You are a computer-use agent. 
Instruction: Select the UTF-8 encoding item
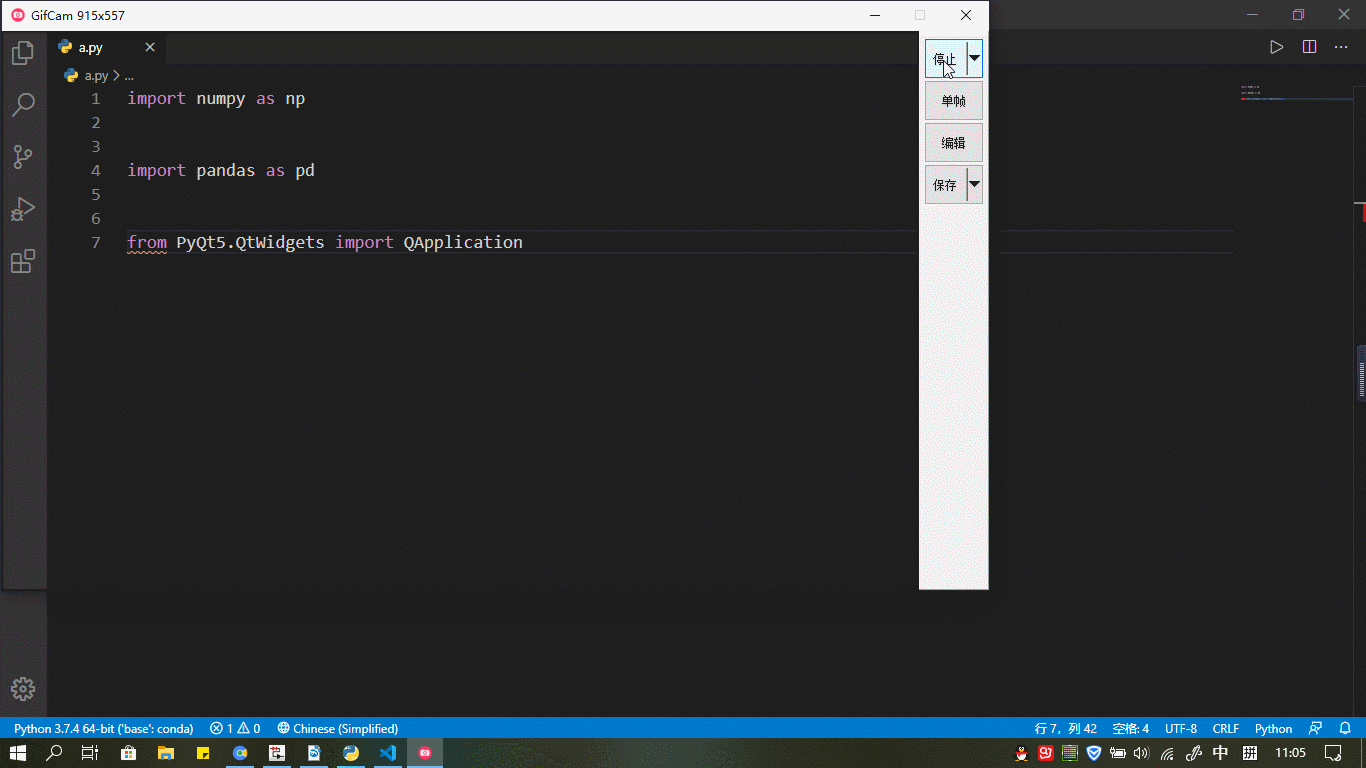tap(1181, 728)
